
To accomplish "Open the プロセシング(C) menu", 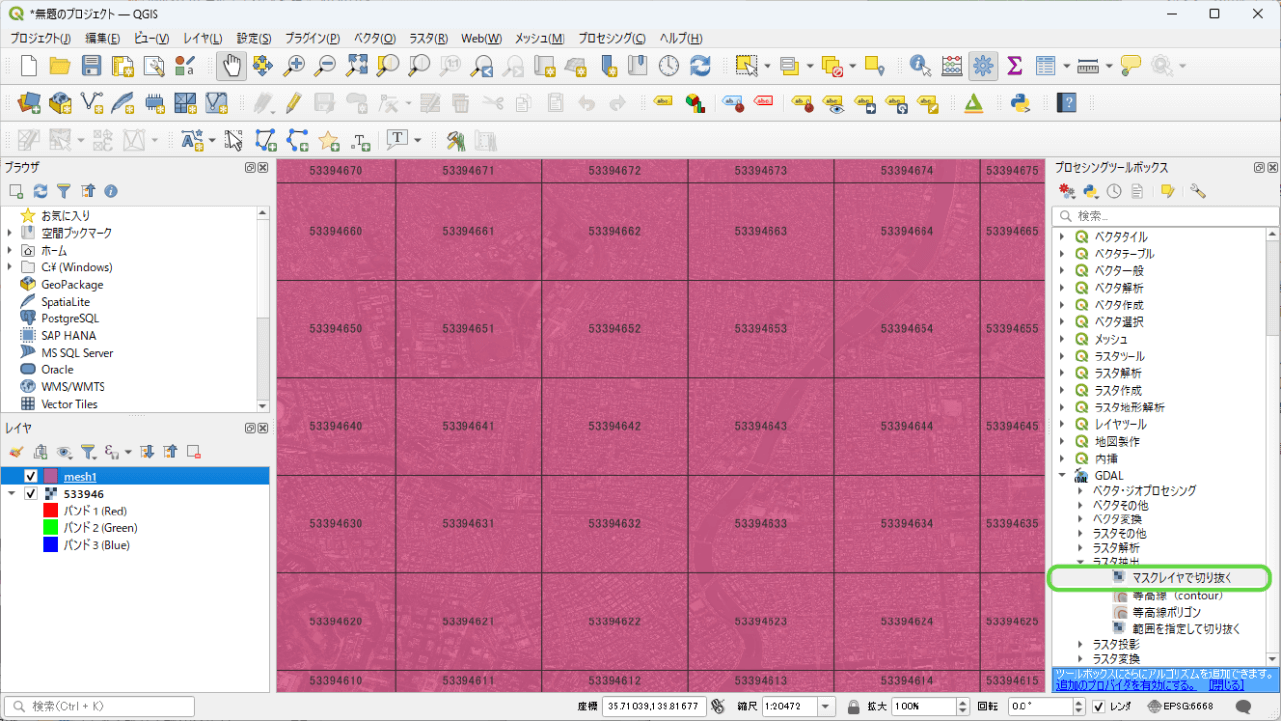I will click(611, 38).
